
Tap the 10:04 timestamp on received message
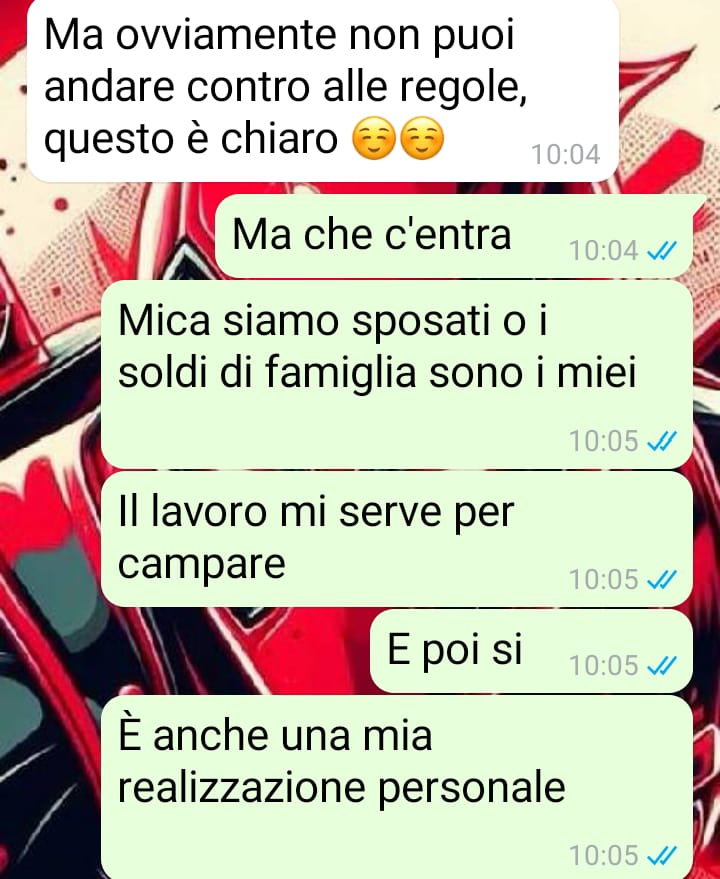coord(566,155)
